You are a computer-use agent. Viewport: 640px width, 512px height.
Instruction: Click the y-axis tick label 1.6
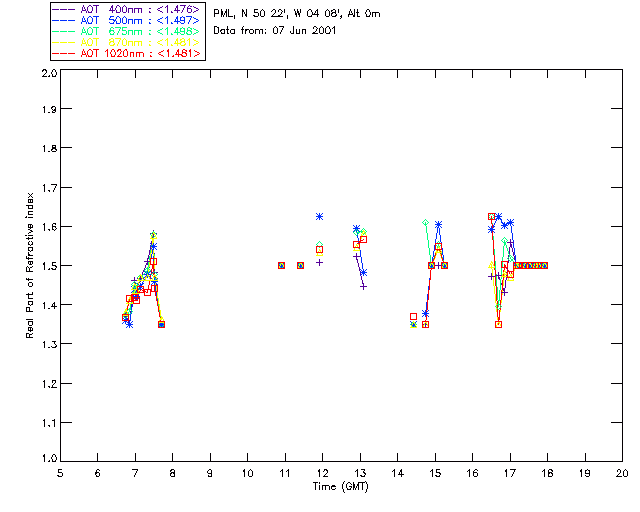coord(49,227)
